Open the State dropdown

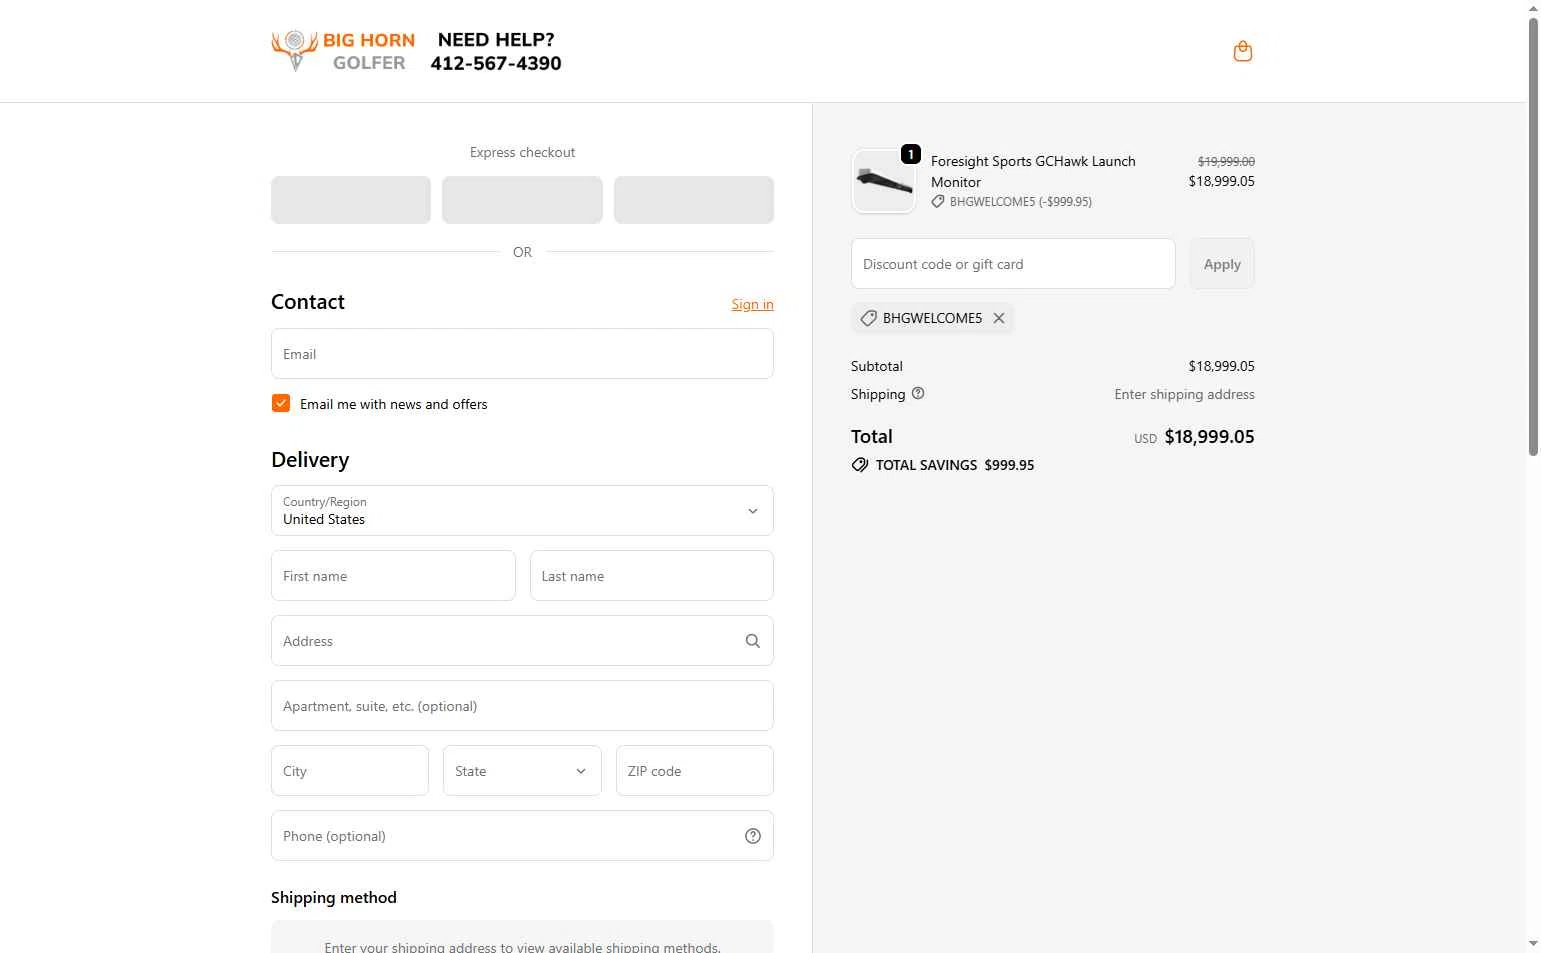point(522,771)
